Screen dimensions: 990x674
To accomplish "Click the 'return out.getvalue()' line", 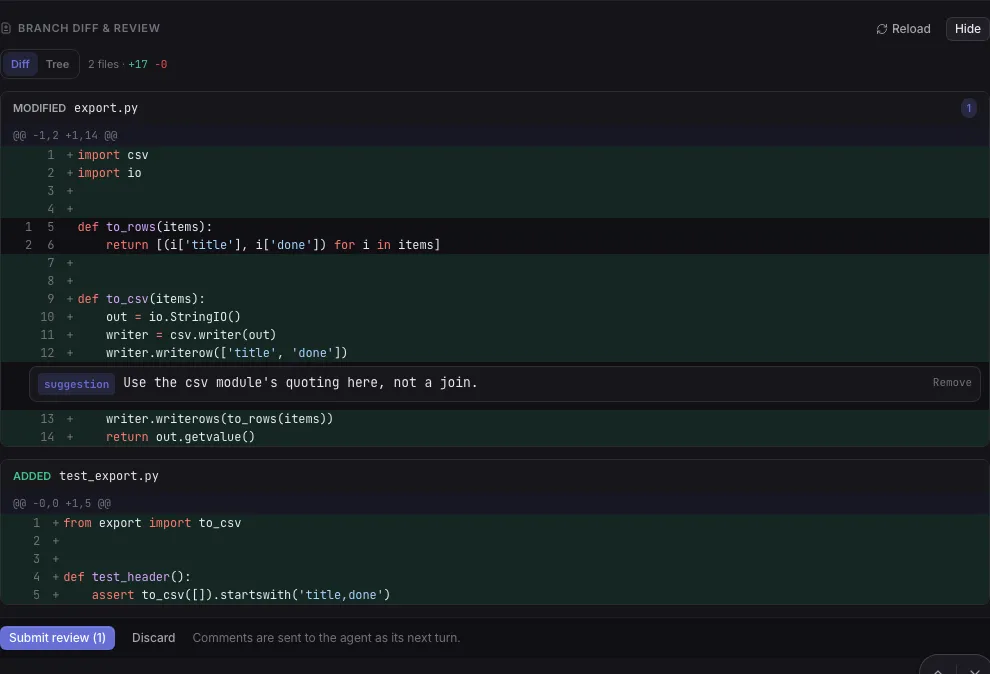I will (x=495, y=437).
